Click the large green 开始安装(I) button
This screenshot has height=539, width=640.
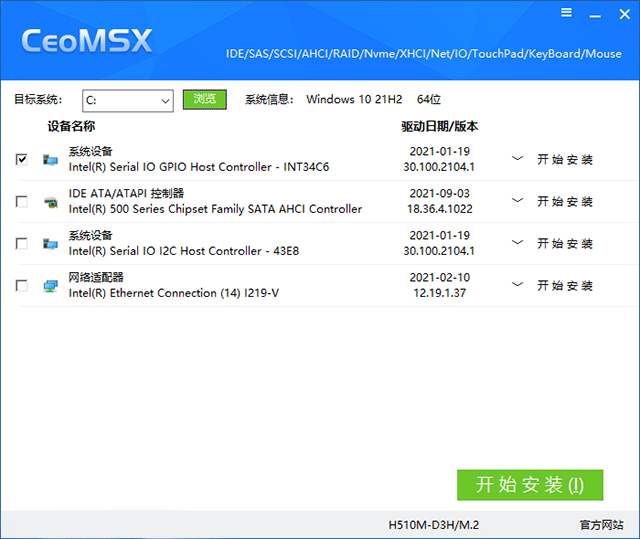tap(530, 485)
